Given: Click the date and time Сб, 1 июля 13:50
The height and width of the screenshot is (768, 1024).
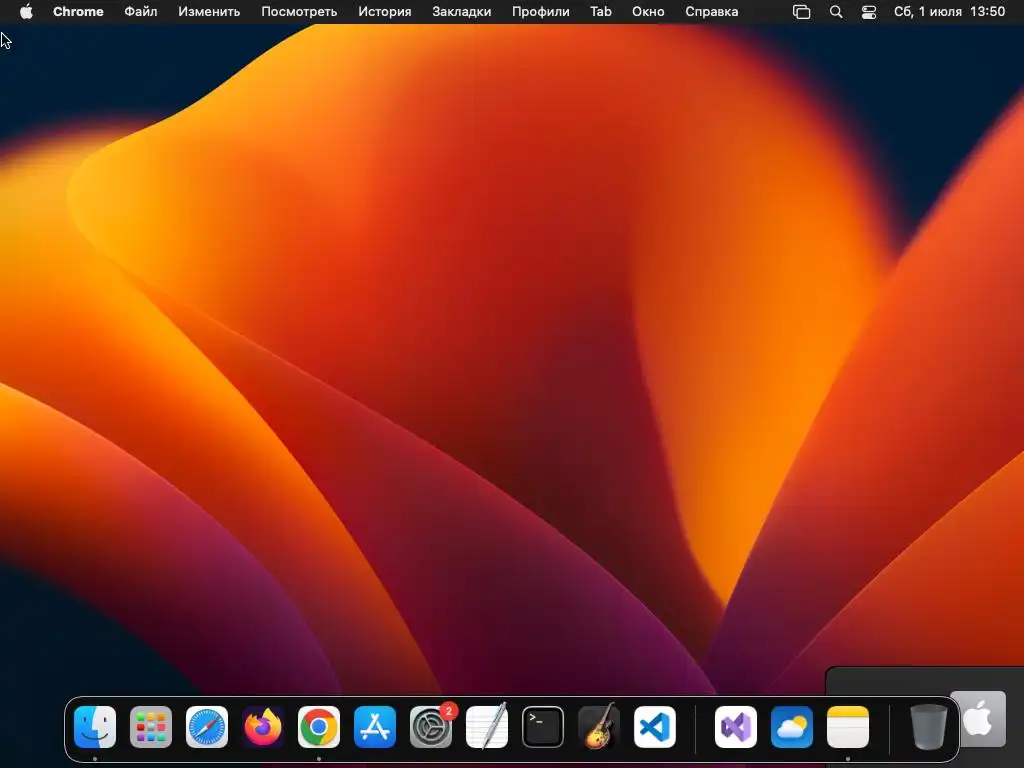Looking at the screenshot, I should [950, 12].
